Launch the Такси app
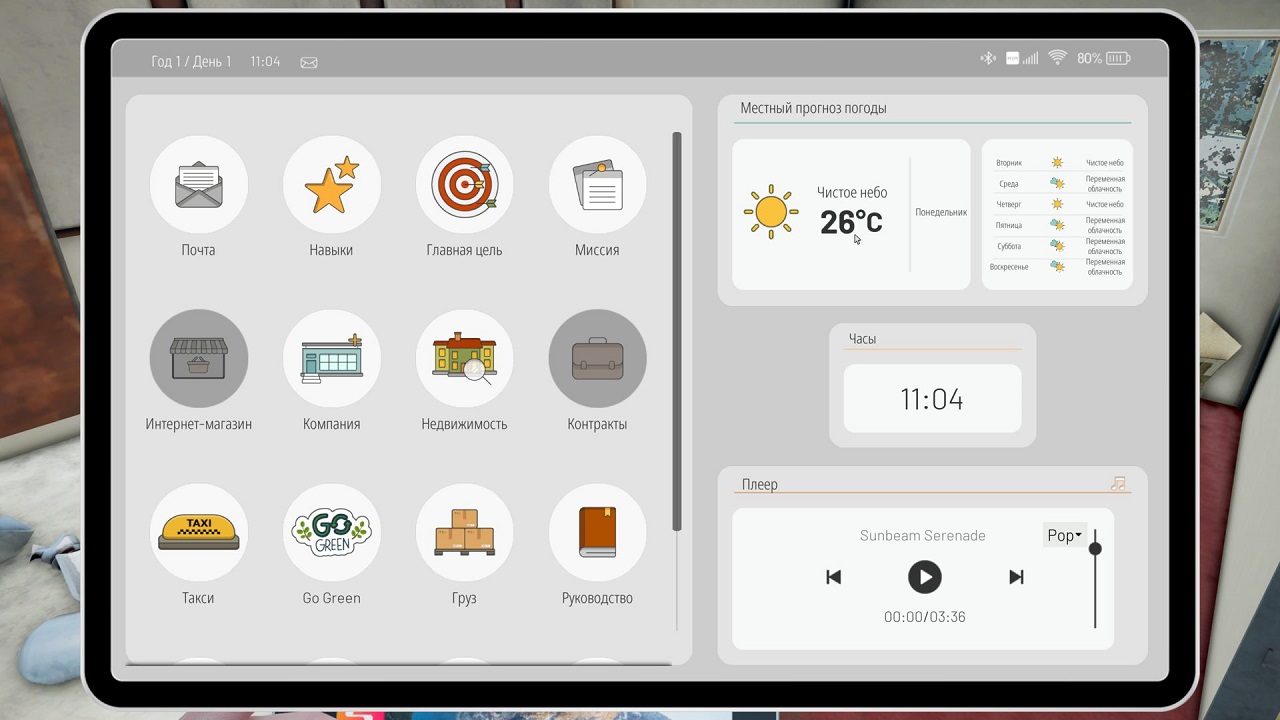 click(x=198, y=533)
